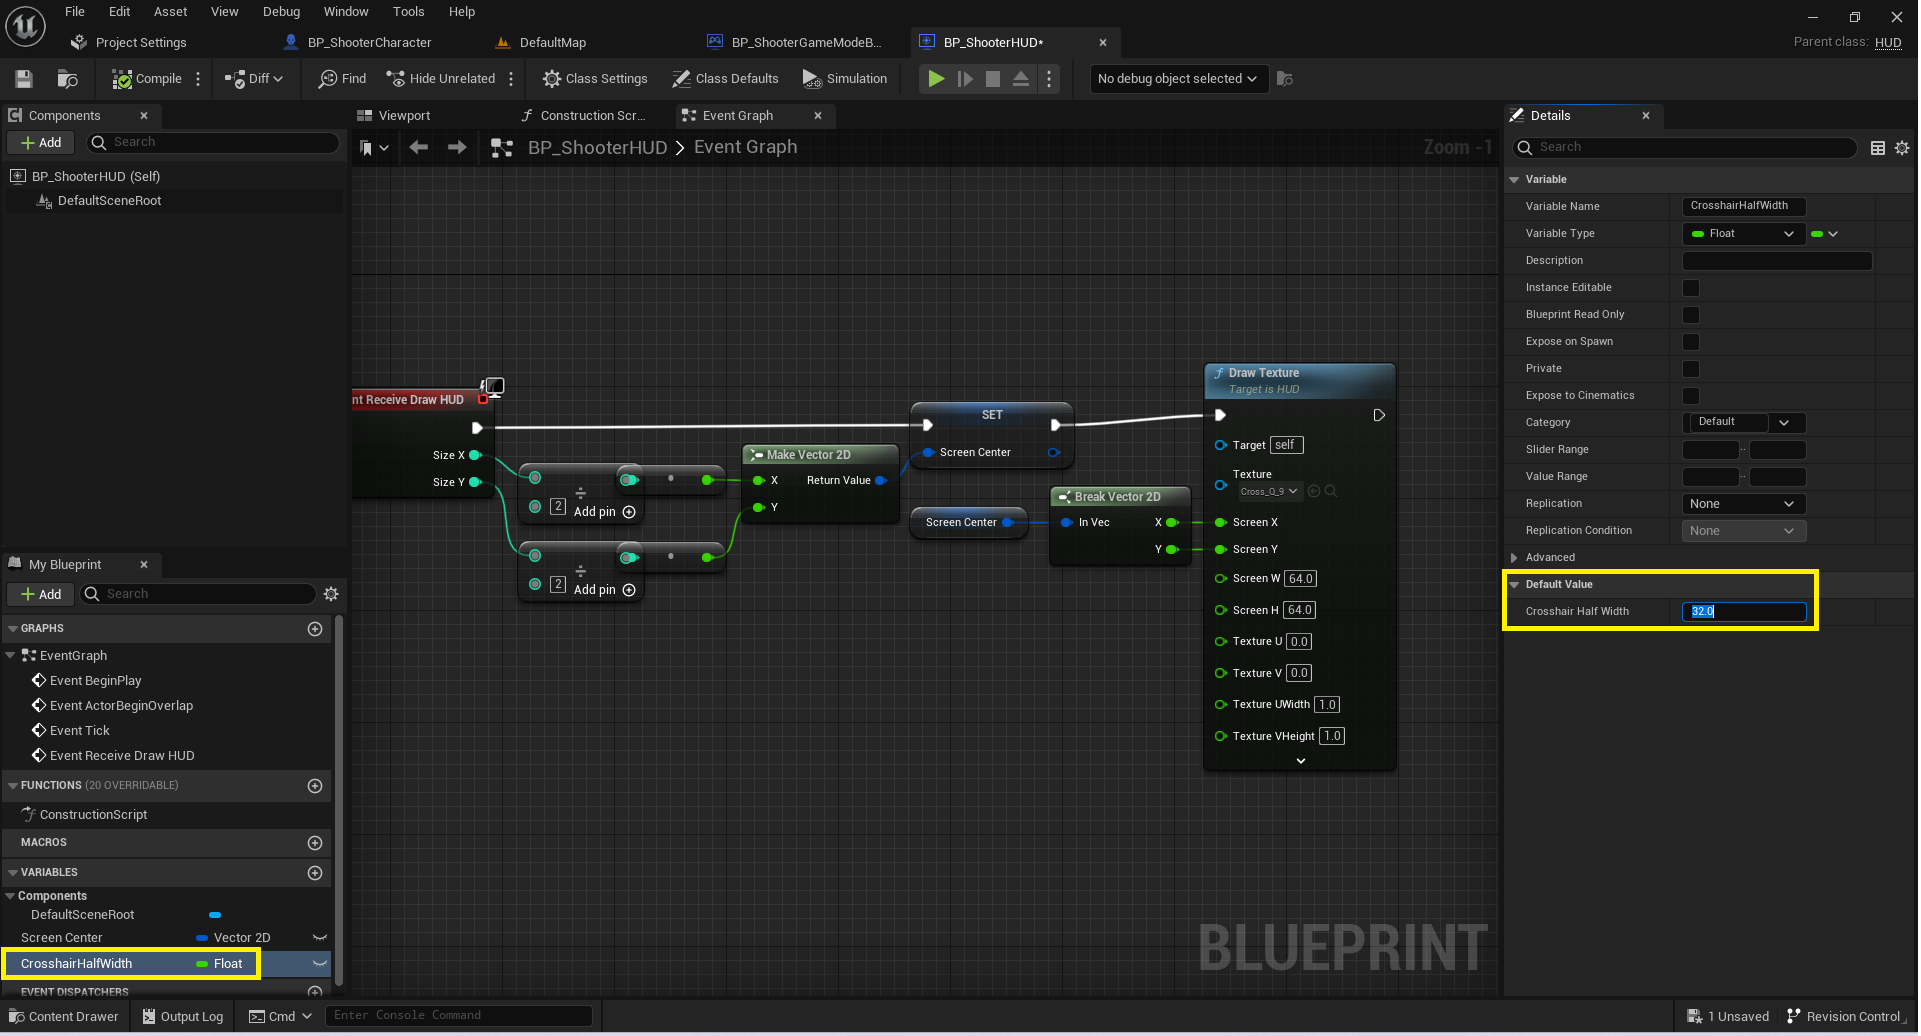1921x1036 pixels.
Task: Open Class Defaults
Action: [x=726, y=79]
